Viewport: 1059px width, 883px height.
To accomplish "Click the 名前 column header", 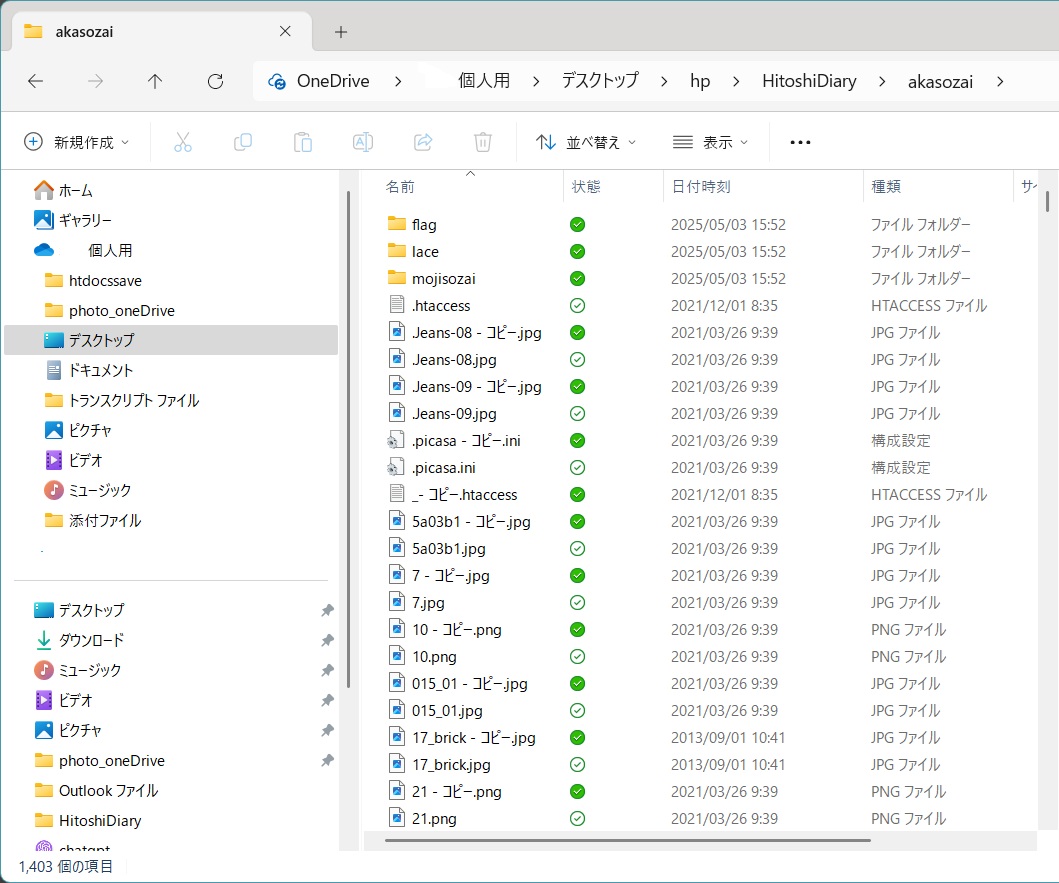I will [x=401, y=187].
